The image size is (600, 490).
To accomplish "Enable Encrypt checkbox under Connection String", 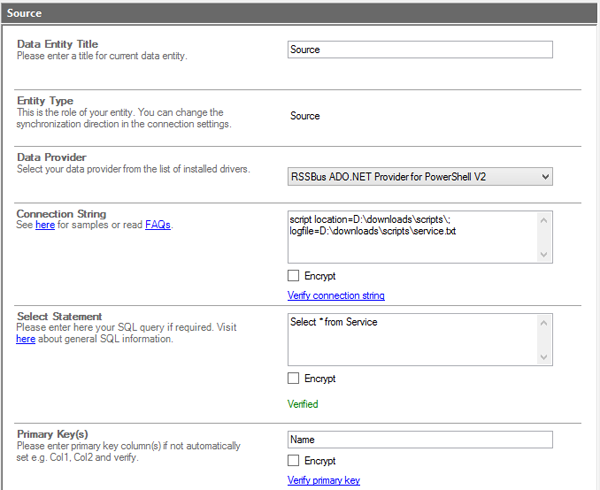I will (x=294, y=276).
